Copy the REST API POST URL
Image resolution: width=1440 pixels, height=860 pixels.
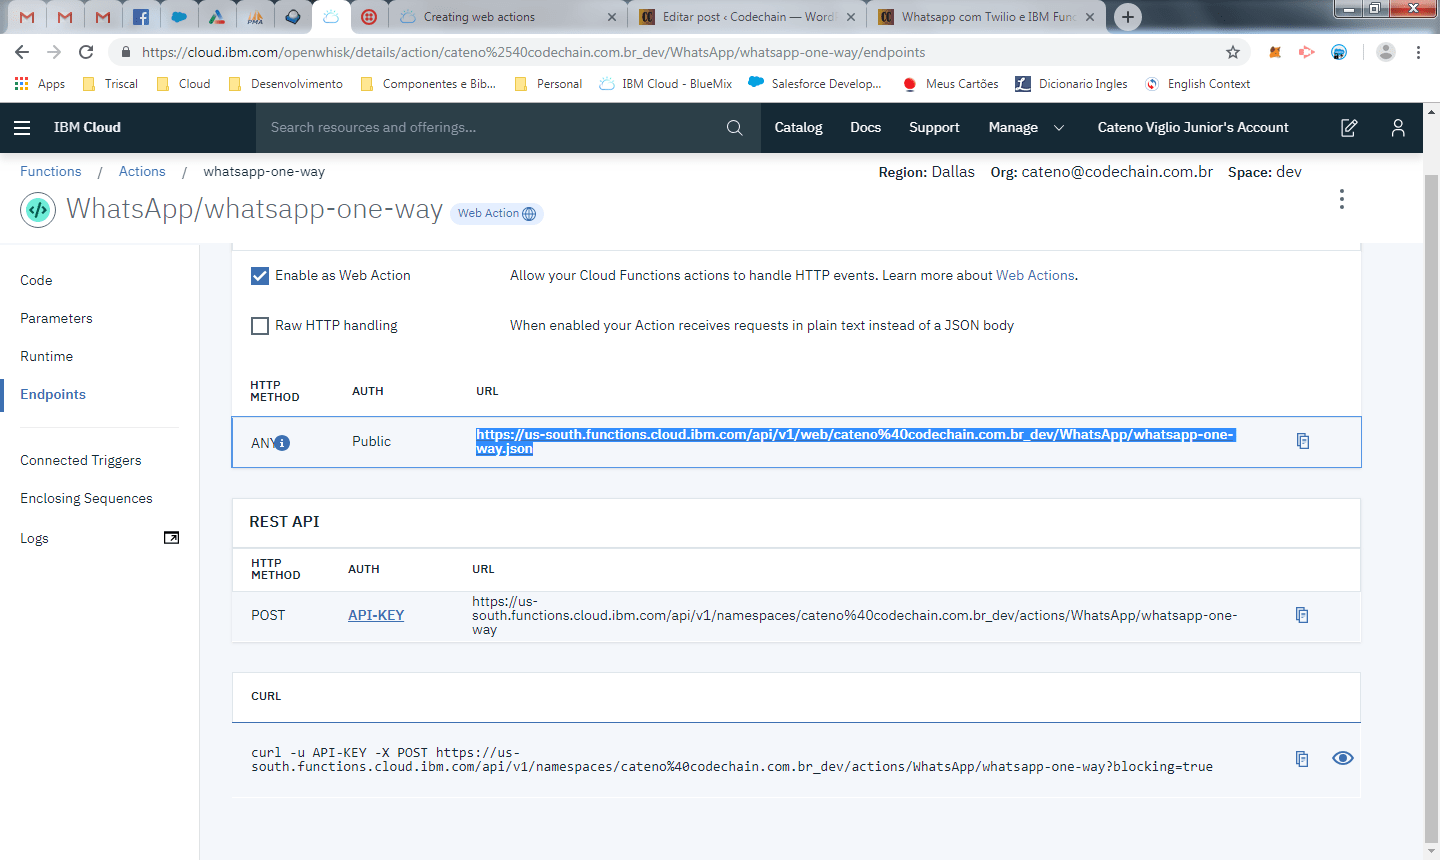[1302, 615]
